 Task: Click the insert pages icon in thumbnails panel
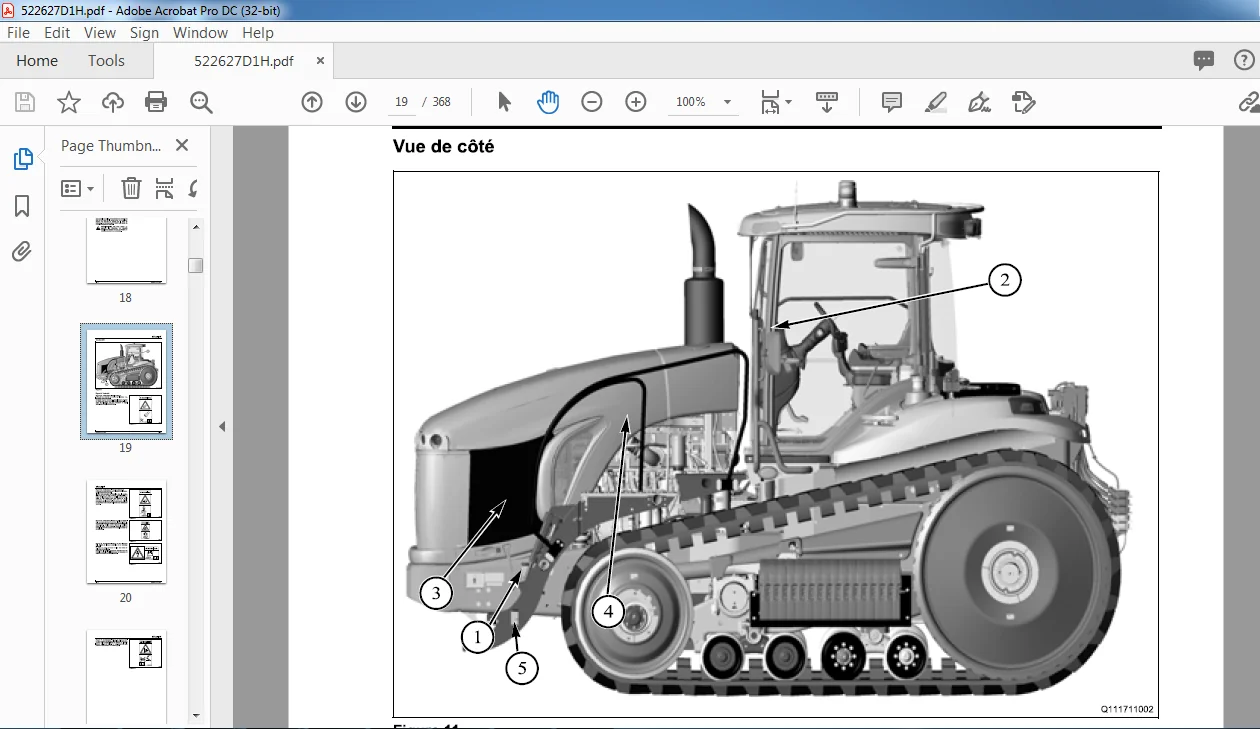pyautogui.click(x=164, y=188)
